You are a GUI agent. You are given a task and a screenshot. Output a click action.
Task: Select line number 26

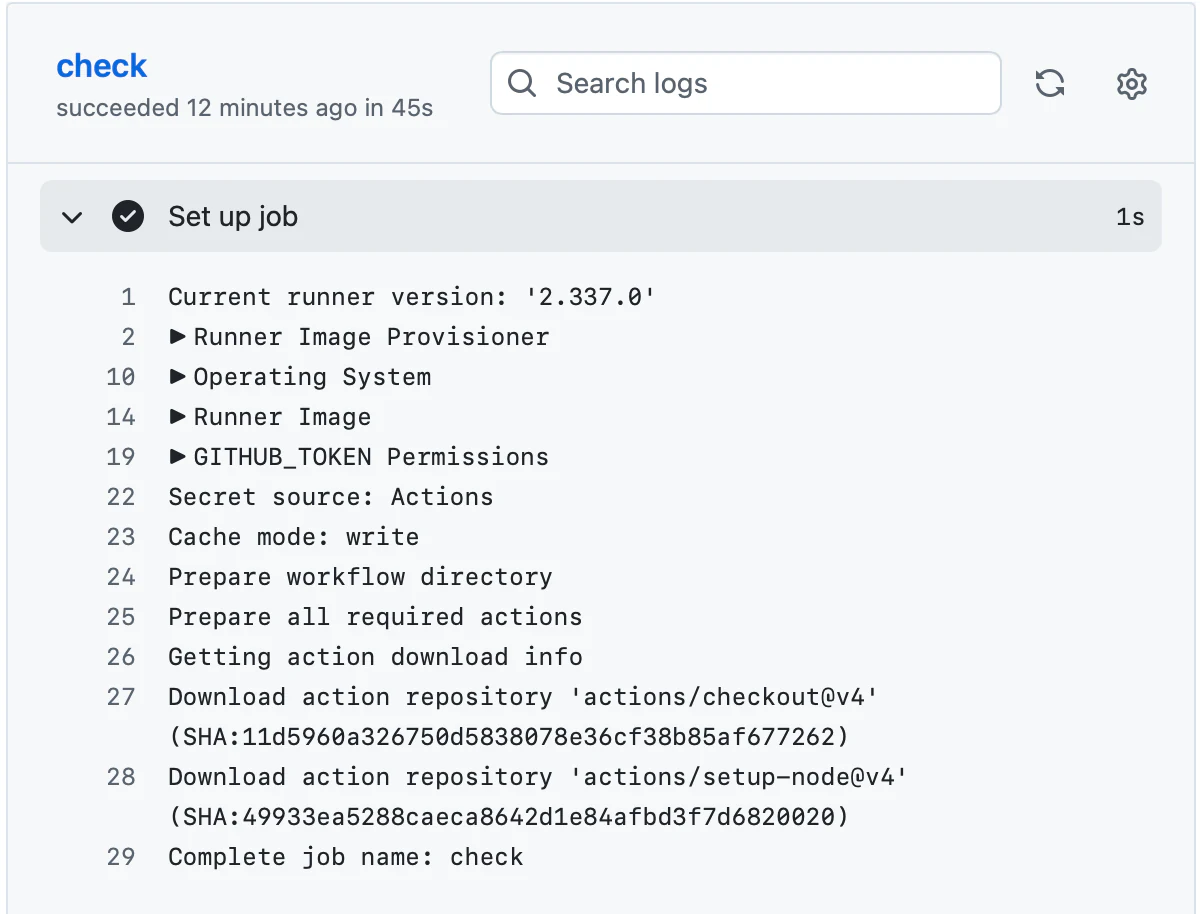(x=120, y=657)
